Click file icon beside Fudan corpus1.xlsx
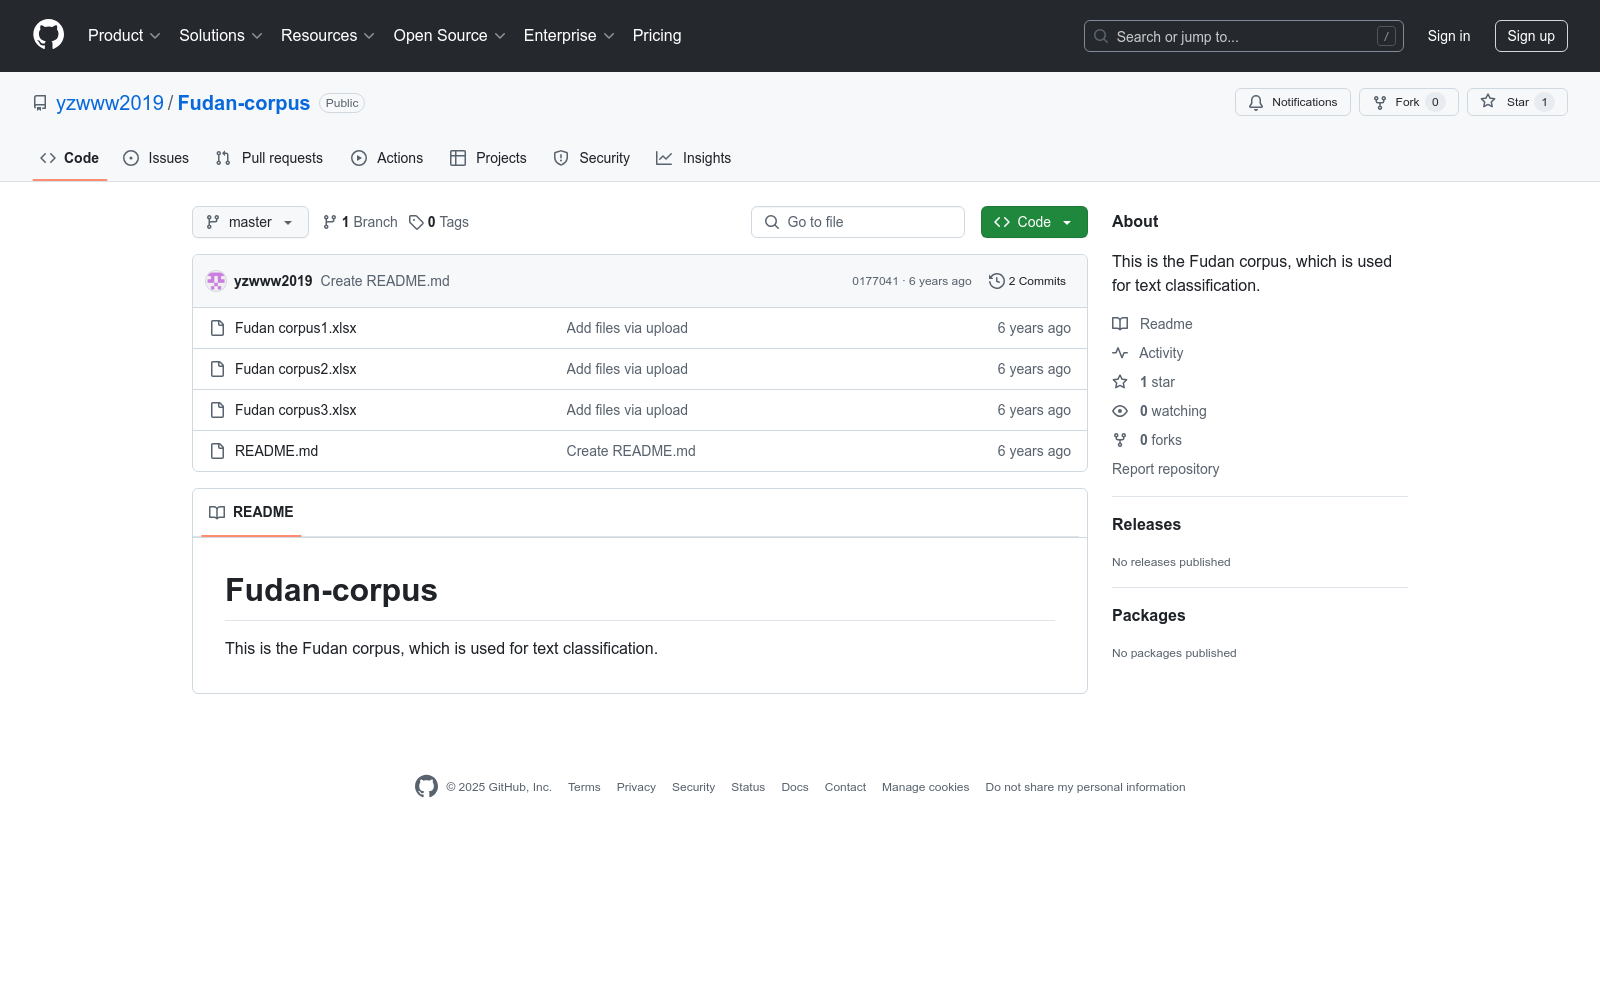Image resolution: width=1600 pixels, height=1000 pixels. (217, 328)
